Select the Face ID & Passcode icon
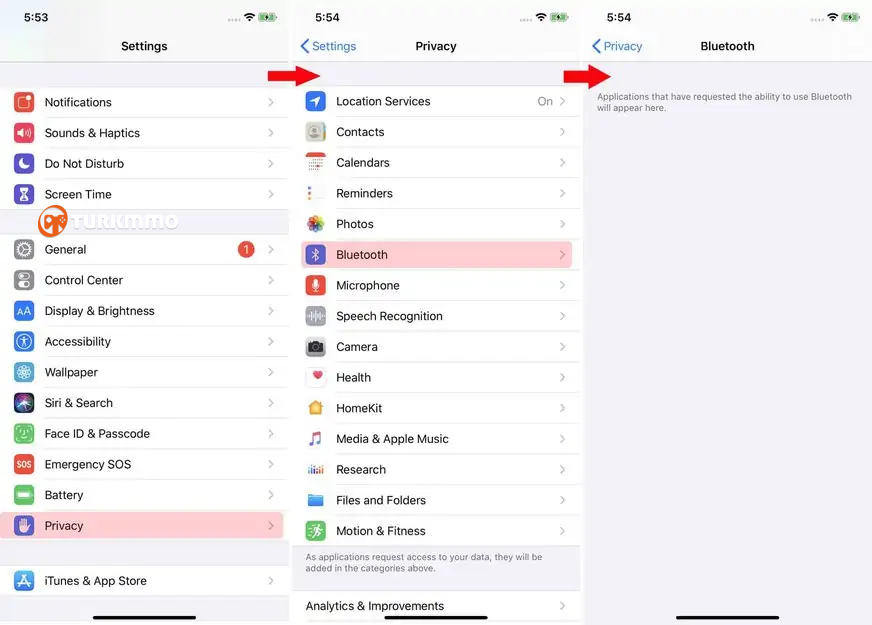 pyautogui.click(x=24, y=434)
